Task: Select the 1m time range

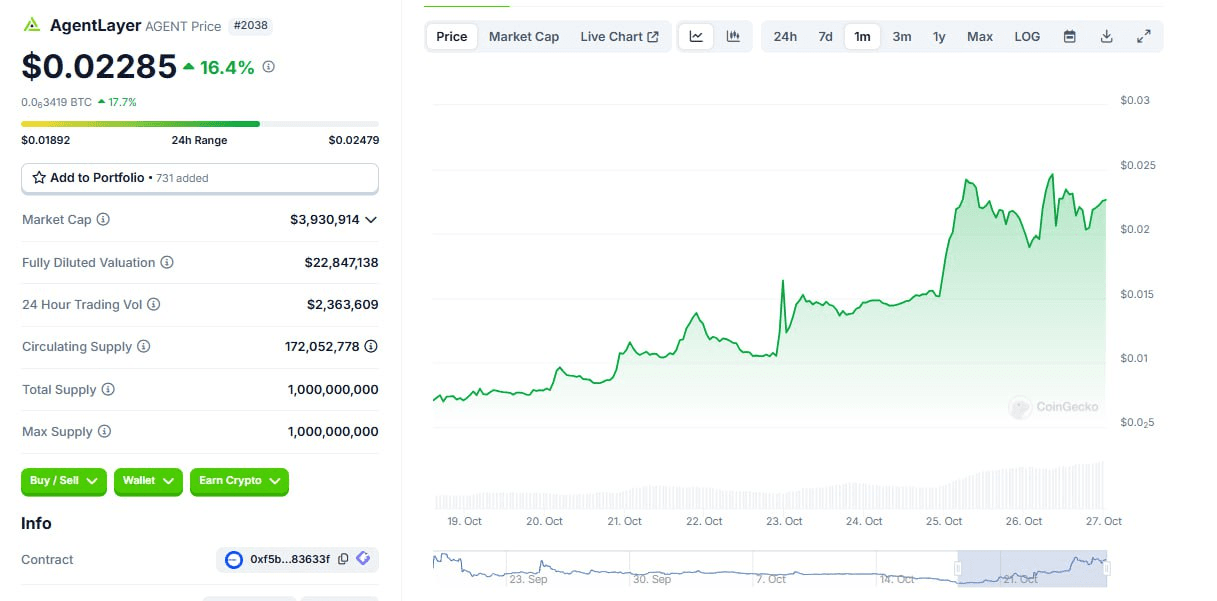Action: point(862,37)
